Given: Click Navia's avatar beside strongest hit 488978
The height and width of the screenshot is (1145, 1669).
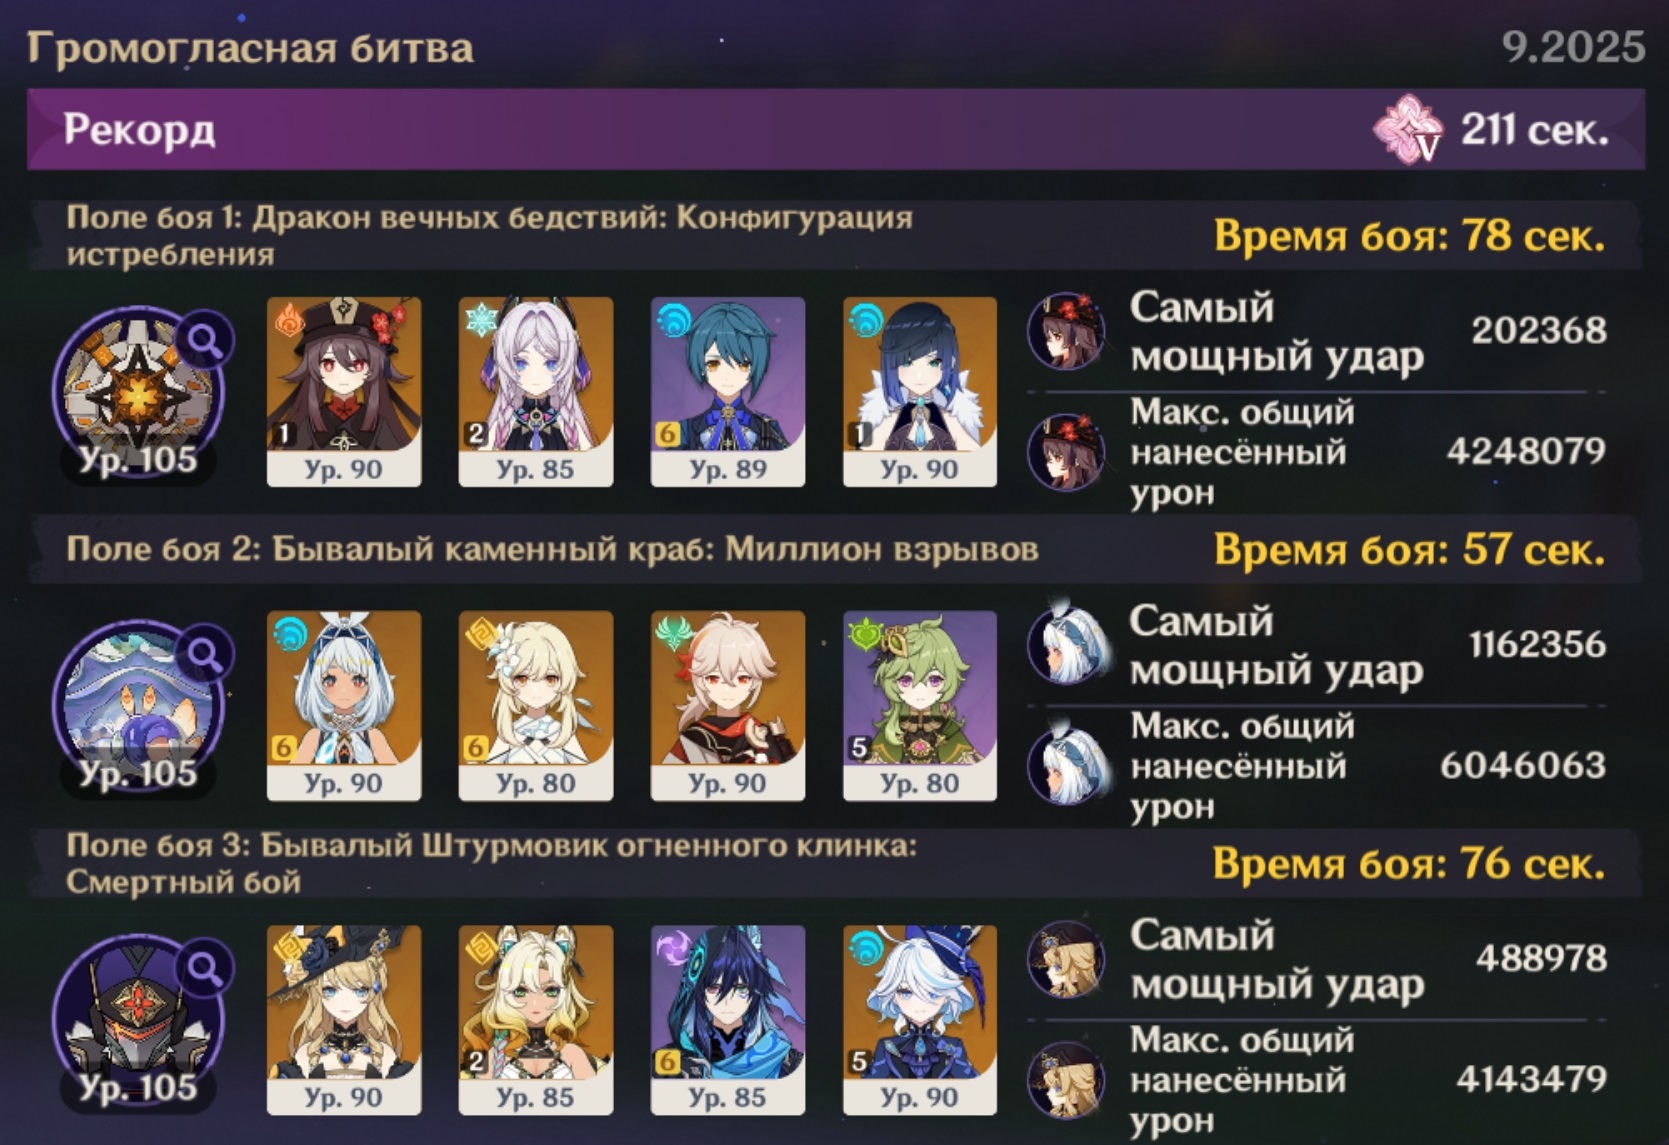Looking at the screenshot, I should click(x=1067, y=959).
